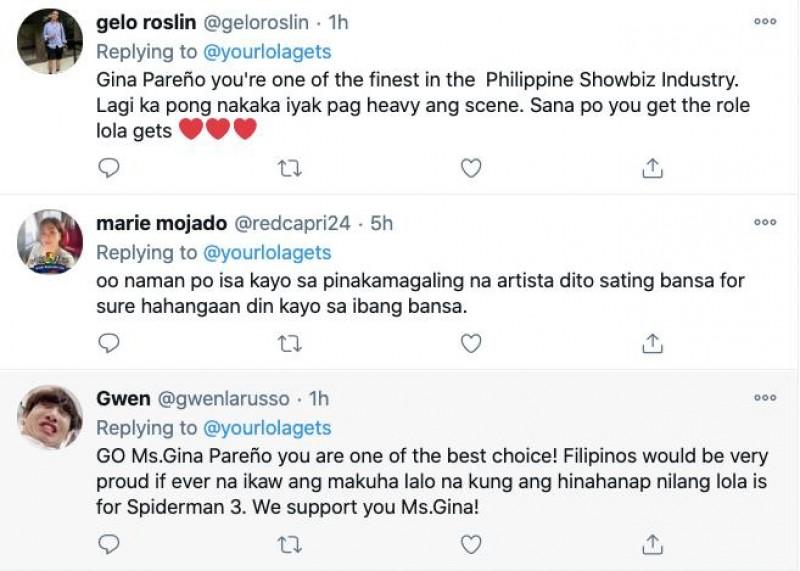Like gelo roslin's tweet
The width and height of the screenshot is (800, 571).
click(471, 169)
